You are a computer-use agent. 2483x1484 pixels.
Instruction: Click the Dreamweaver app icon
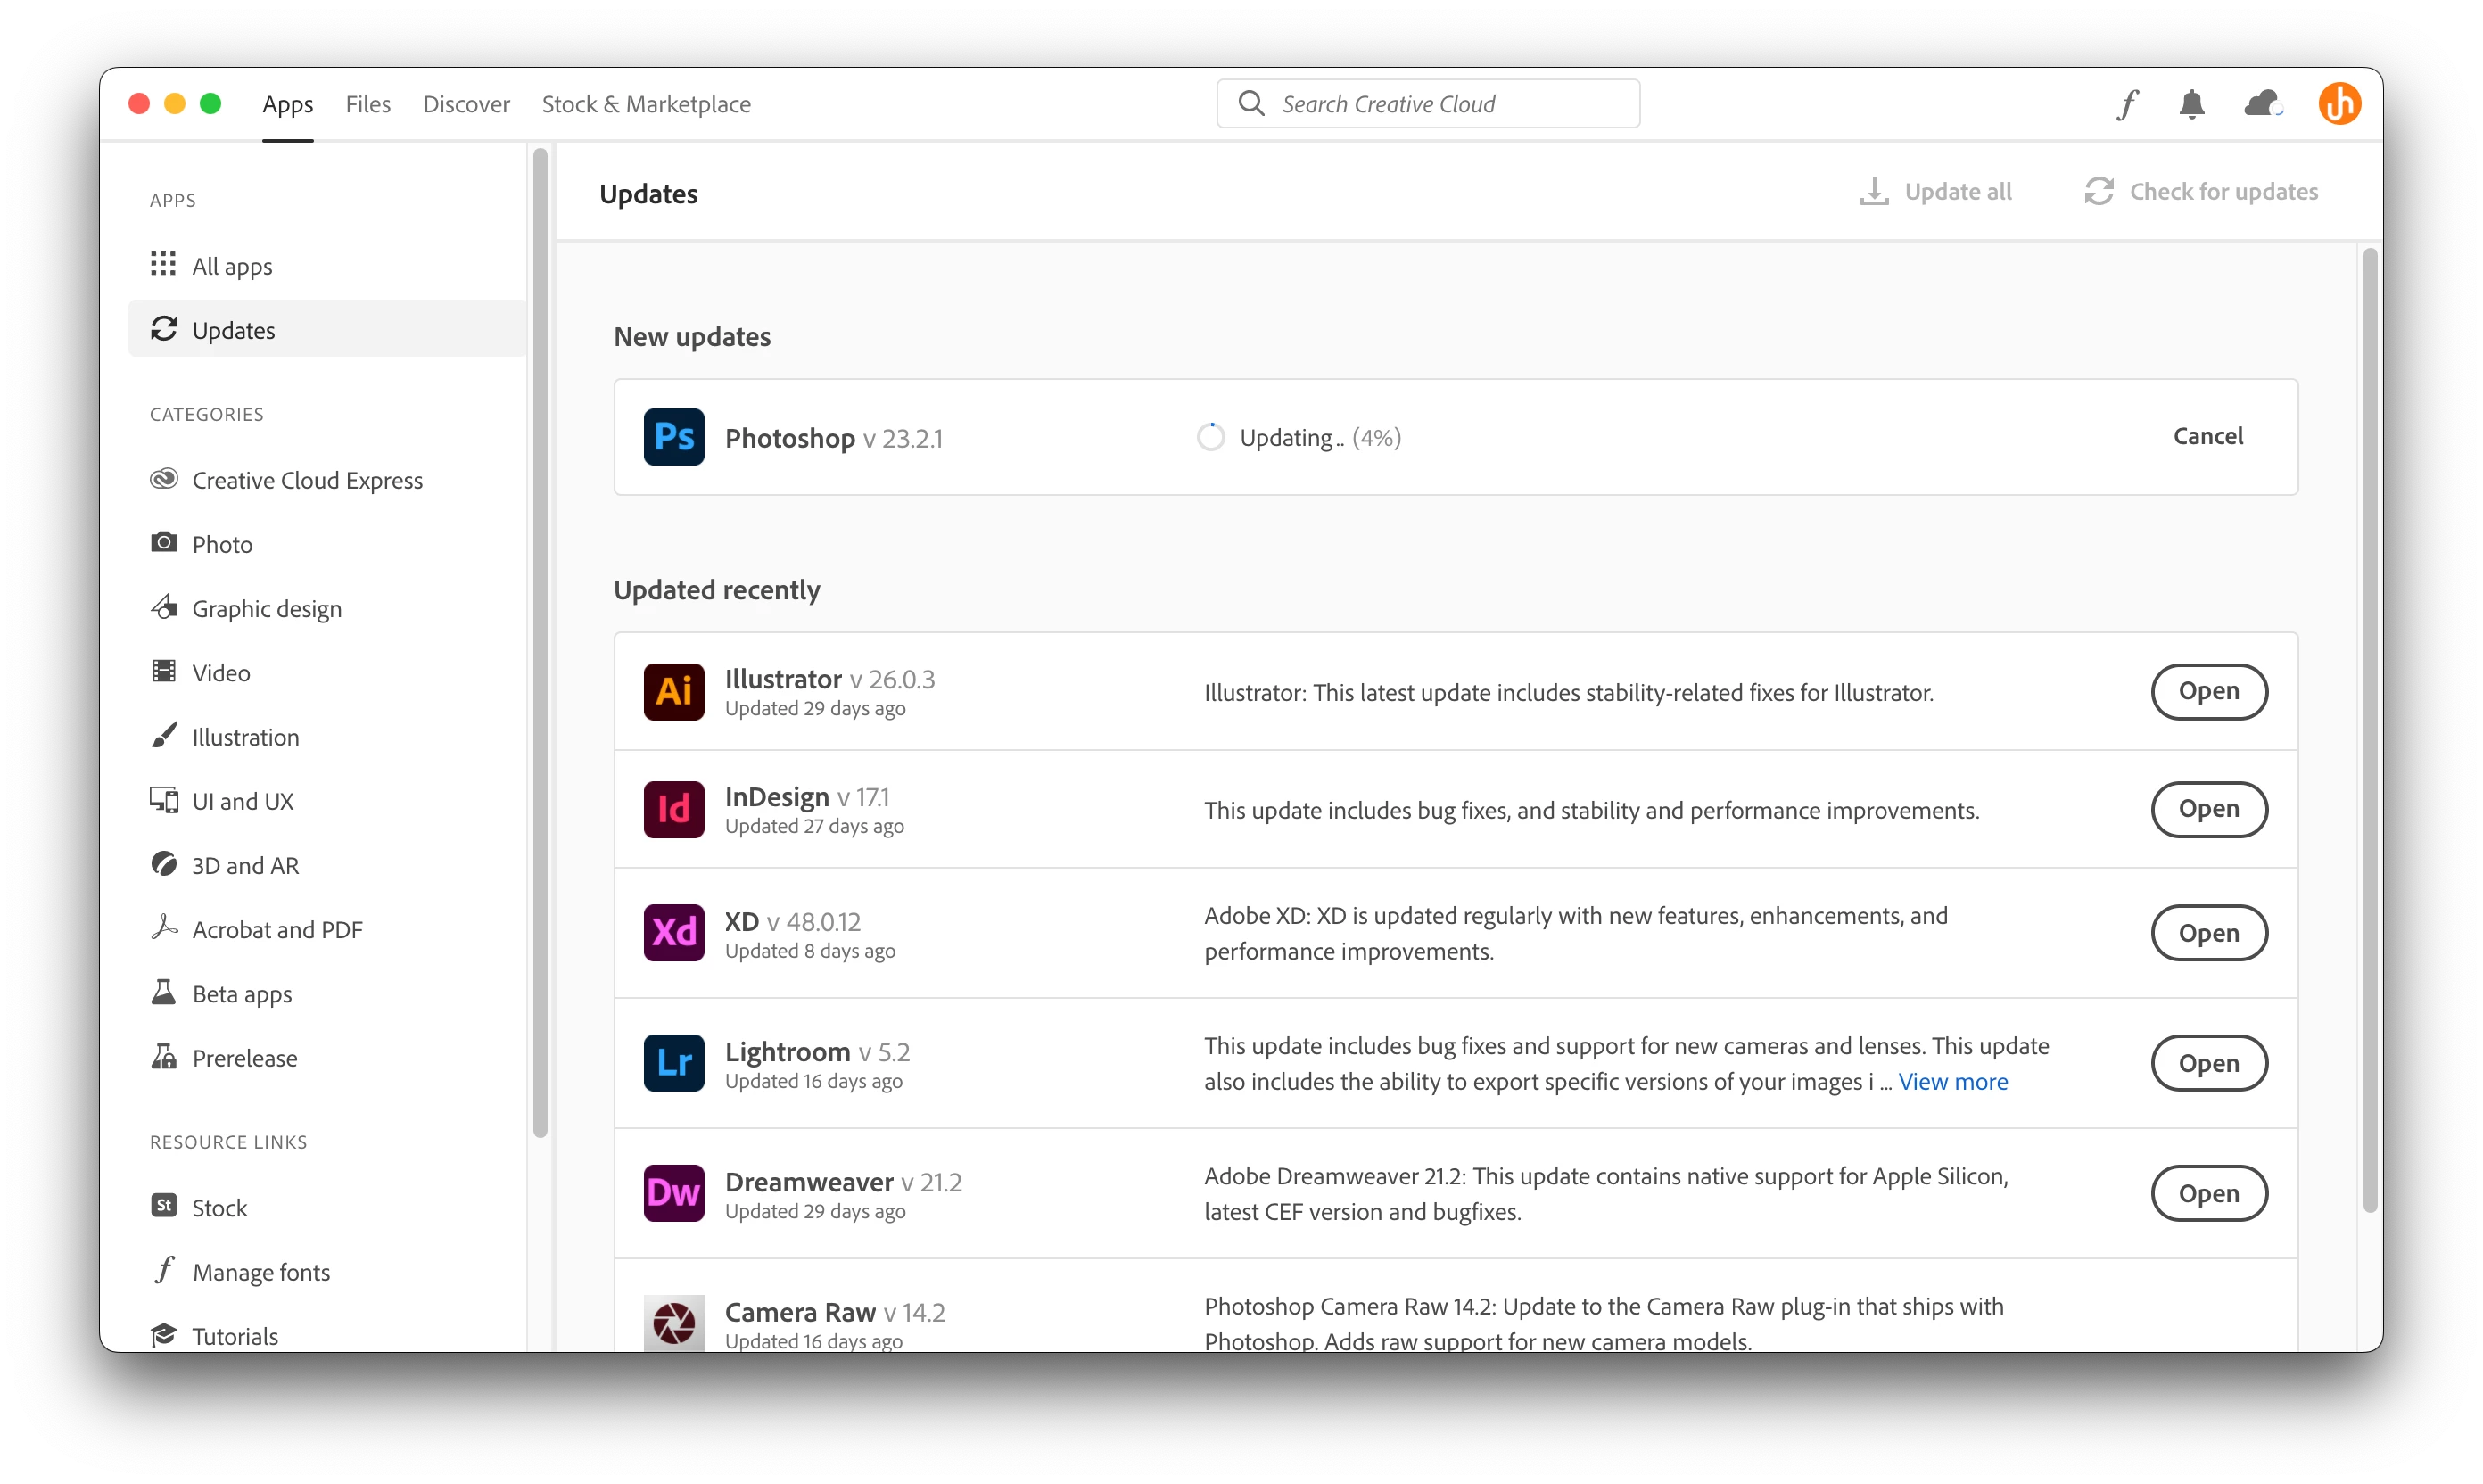coord(673,1193)
